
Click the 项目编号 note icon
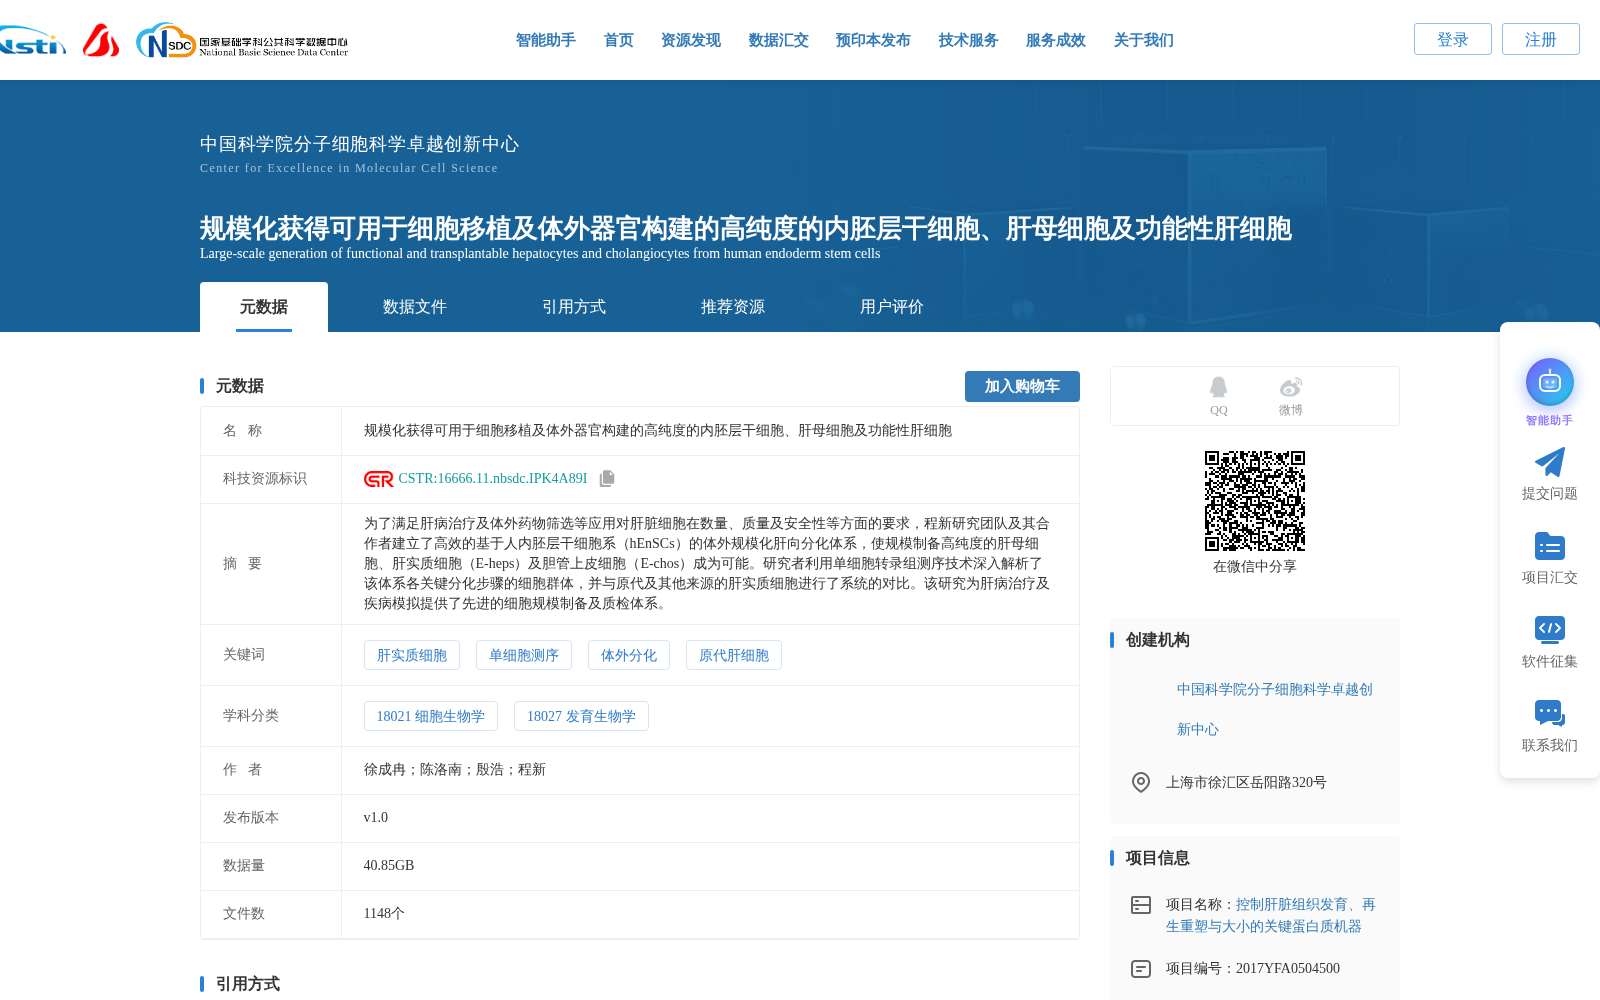[1141, 969]
